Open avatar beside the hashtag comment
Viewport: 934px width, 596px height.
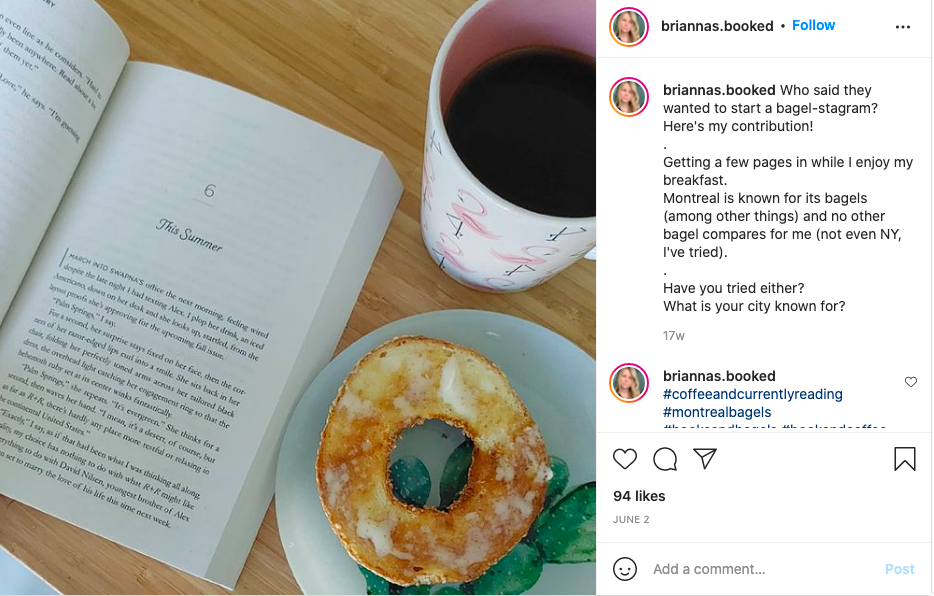[x=629, y=383]
